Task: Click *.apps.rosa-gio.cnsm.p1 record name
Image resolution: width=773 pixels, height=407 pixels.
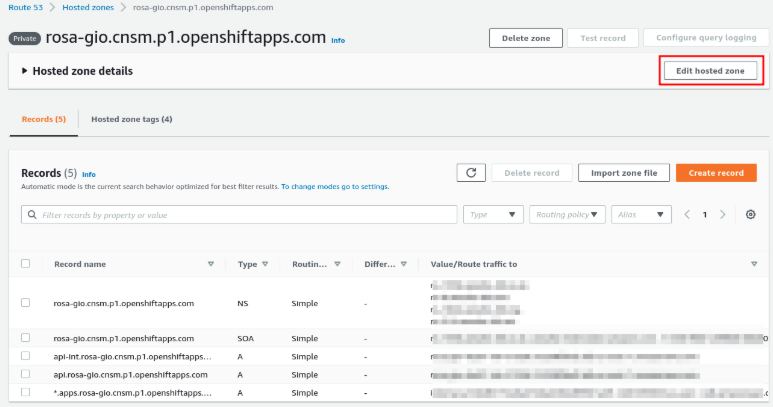Action: (133, 393)
